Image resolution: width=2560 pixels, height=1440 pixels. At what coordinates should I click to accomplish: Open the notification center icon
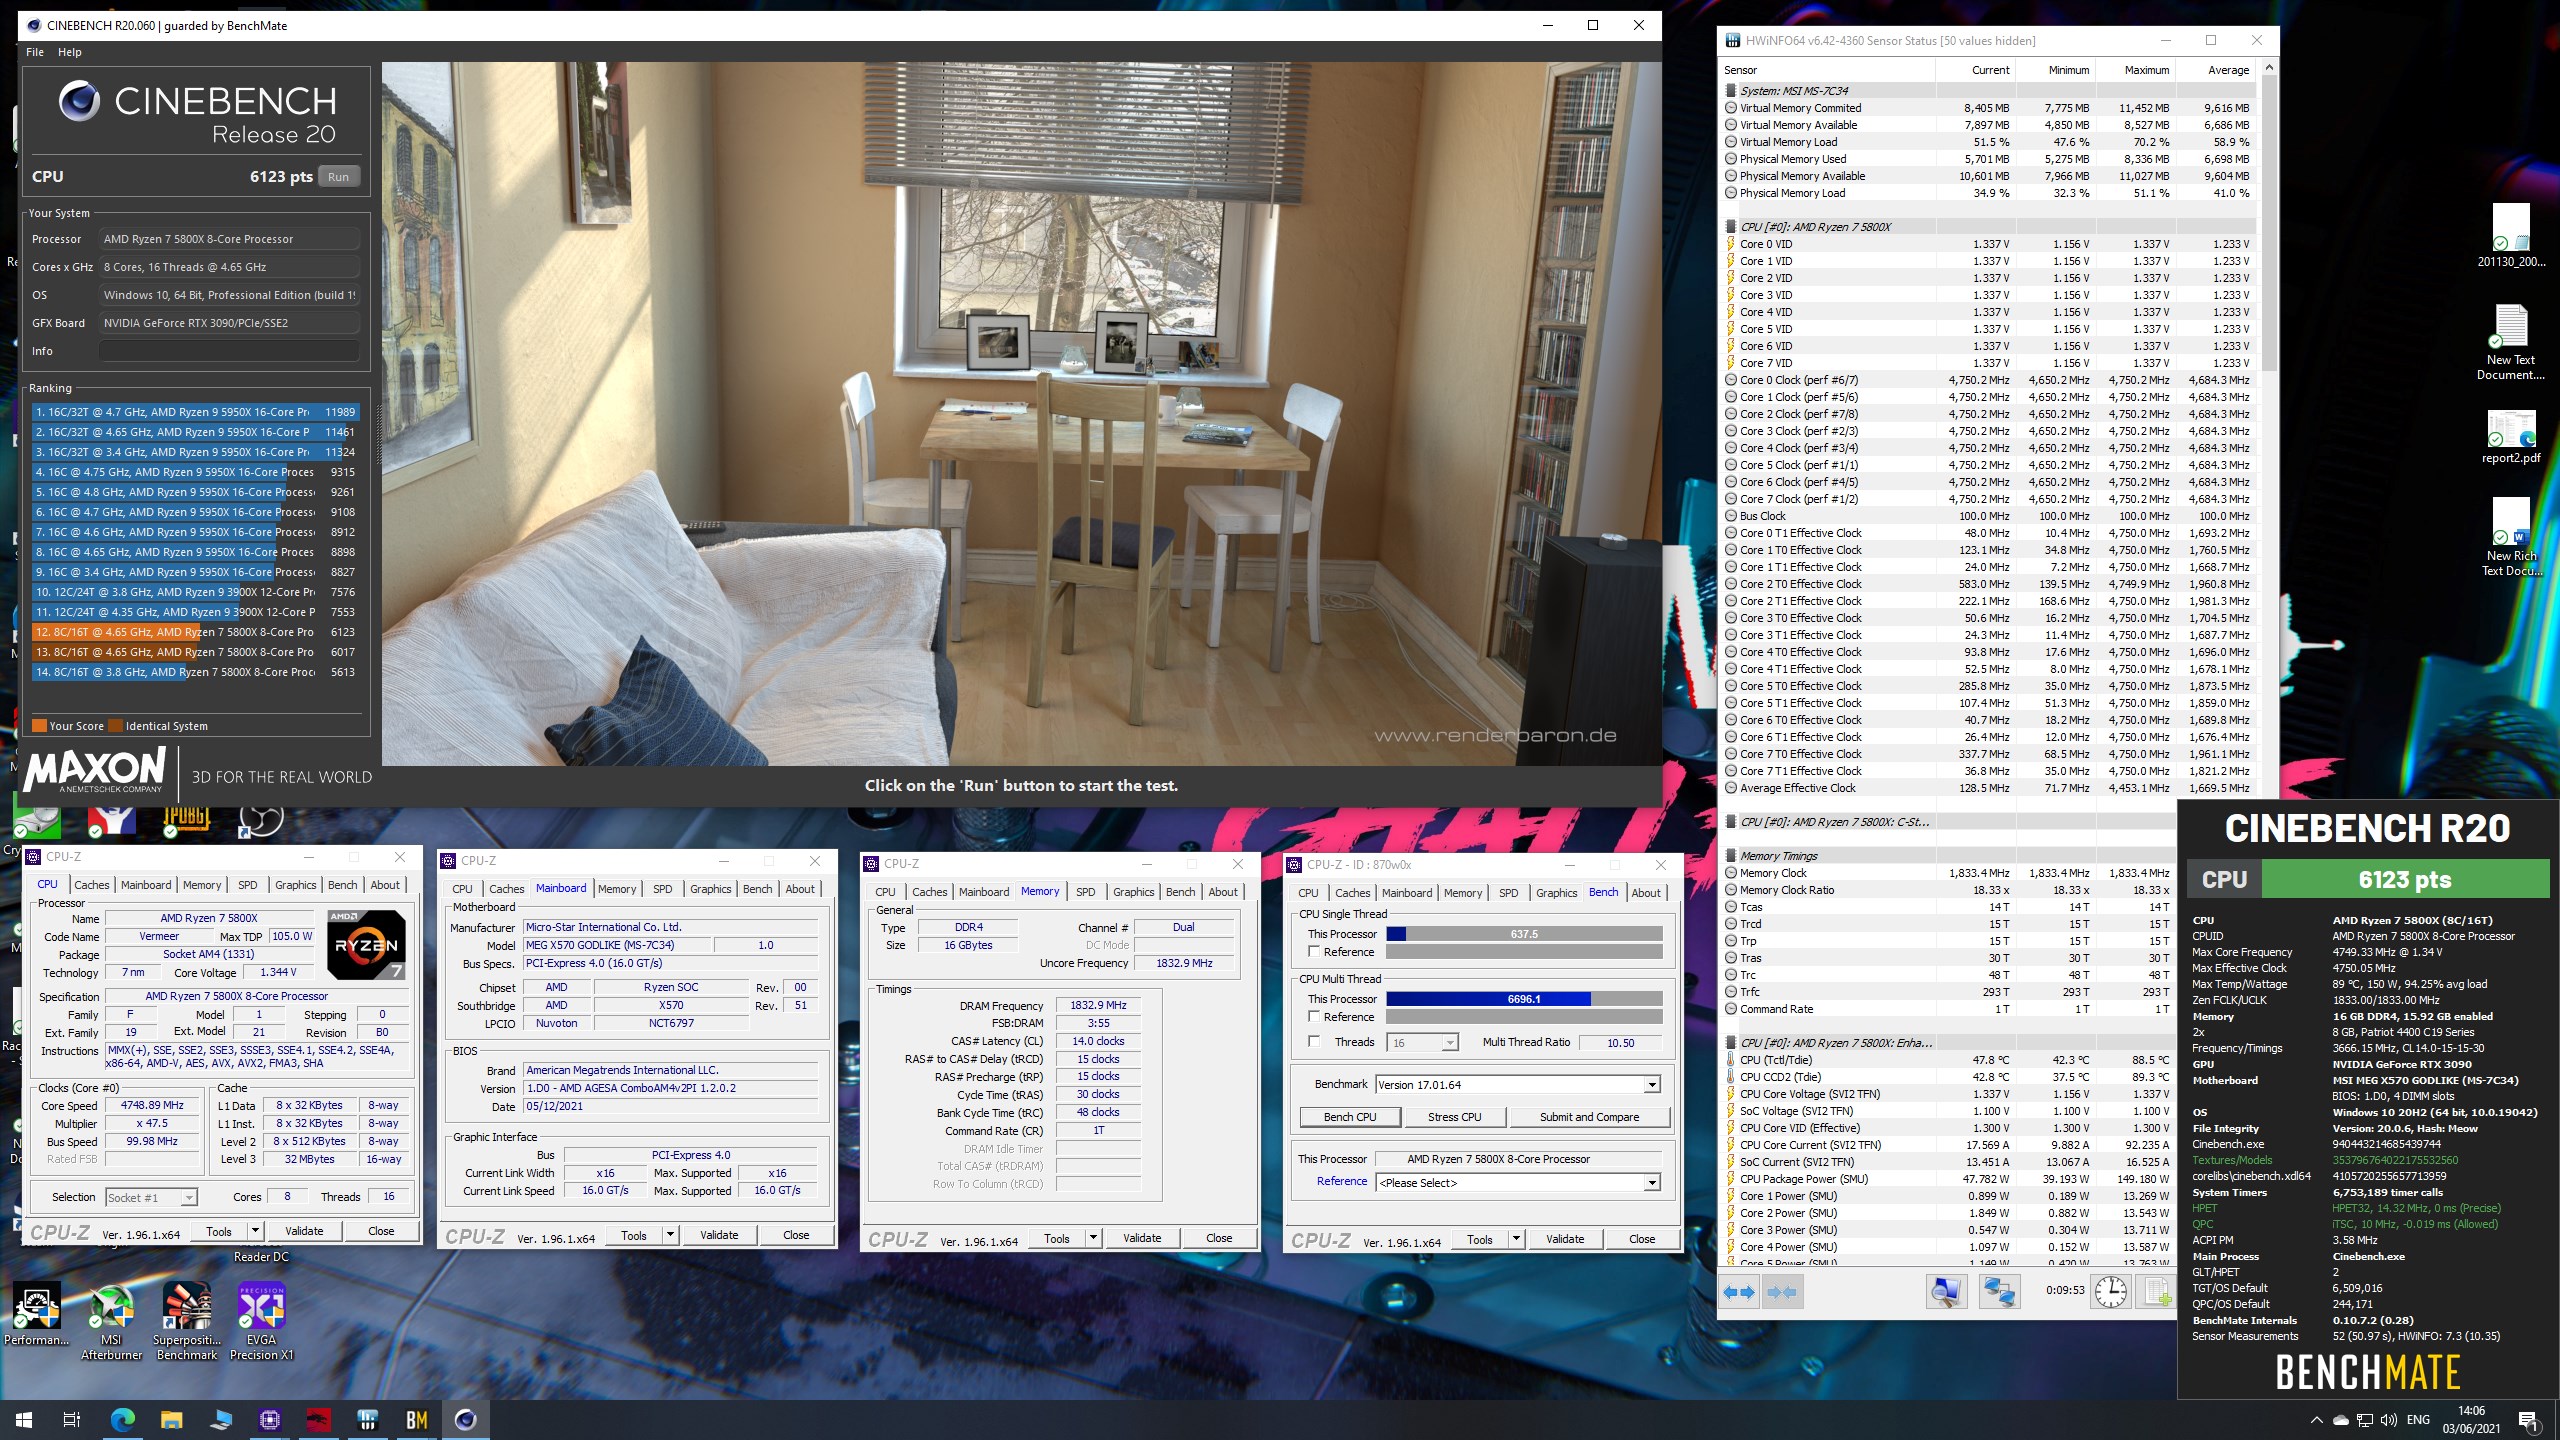point(2528,1419)
